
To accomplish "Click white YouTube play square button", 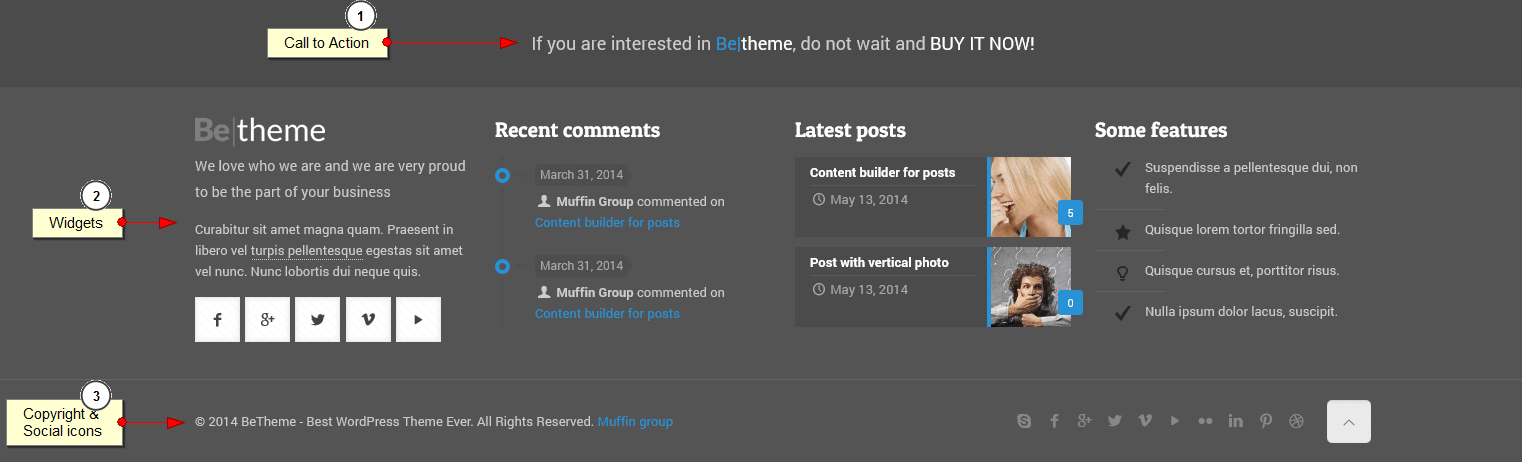I will pos(418,319).
